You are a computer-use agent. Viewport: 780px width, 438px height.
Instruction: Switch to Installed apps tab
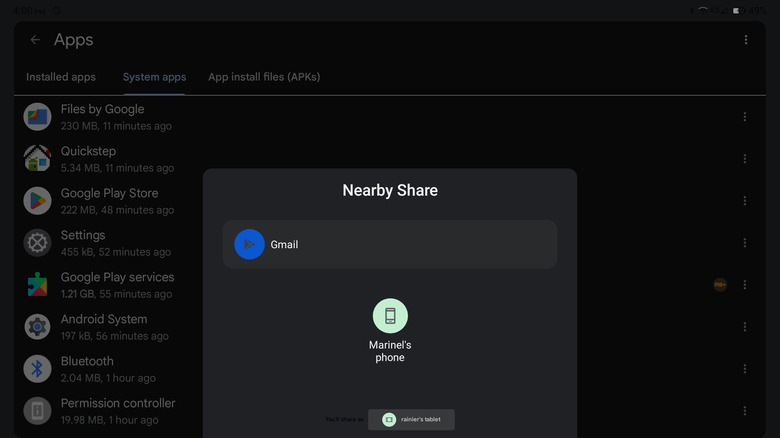click(61, 77)
